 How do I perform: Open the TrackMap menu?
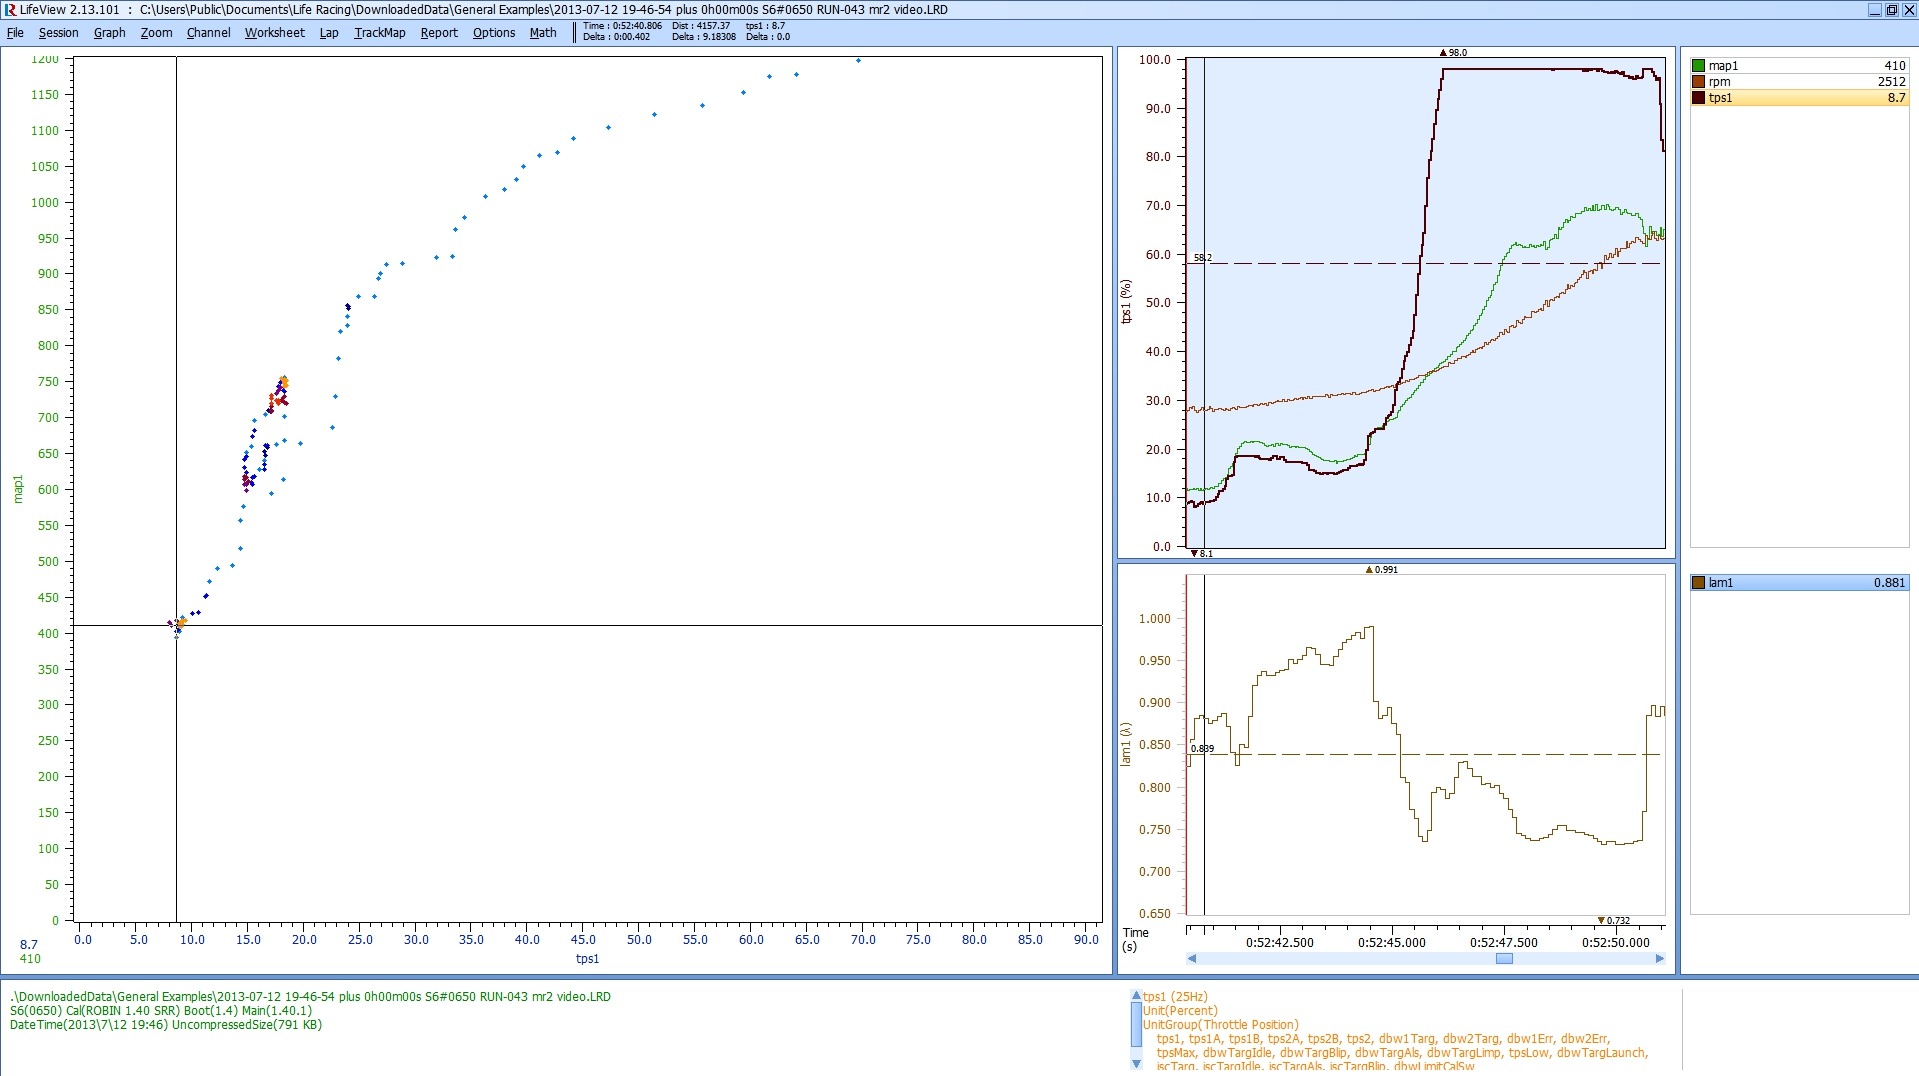379,33
